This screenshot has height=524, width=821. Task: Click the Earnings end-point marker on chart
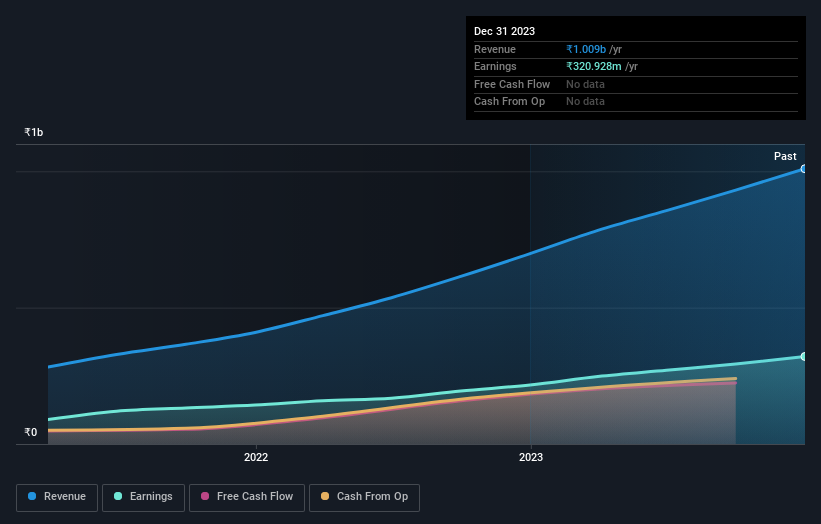[804, 356]
